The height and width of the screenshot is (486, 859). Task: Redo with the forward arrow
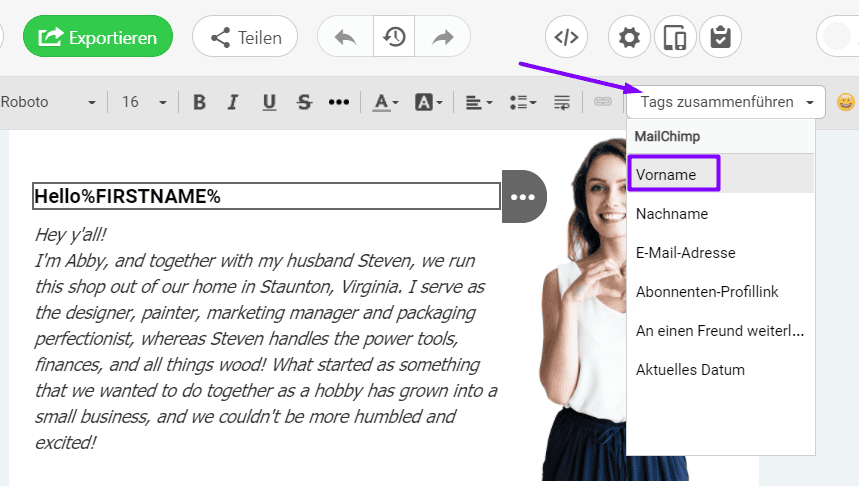[x=443, y=37]
